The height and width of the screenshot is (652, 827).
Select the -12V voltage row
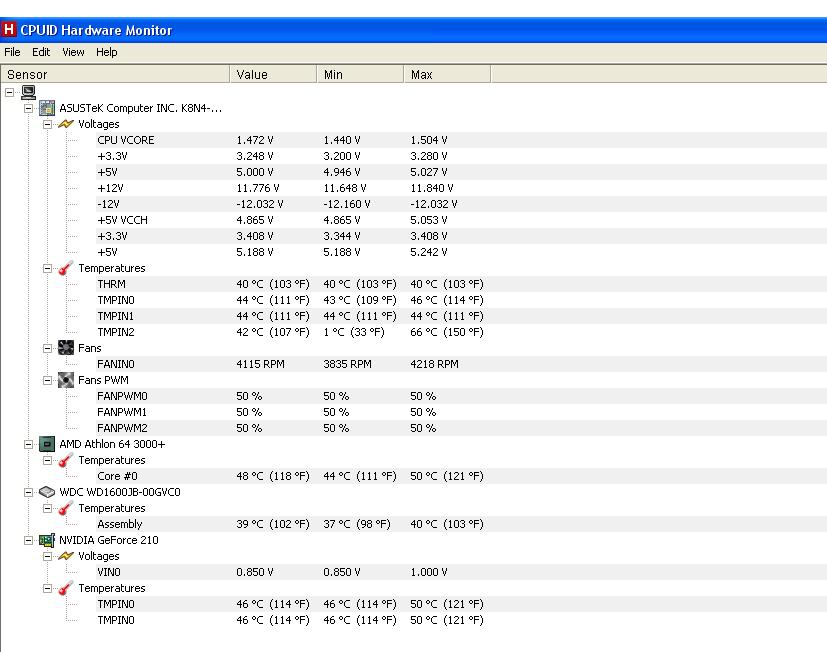(461, 204)
